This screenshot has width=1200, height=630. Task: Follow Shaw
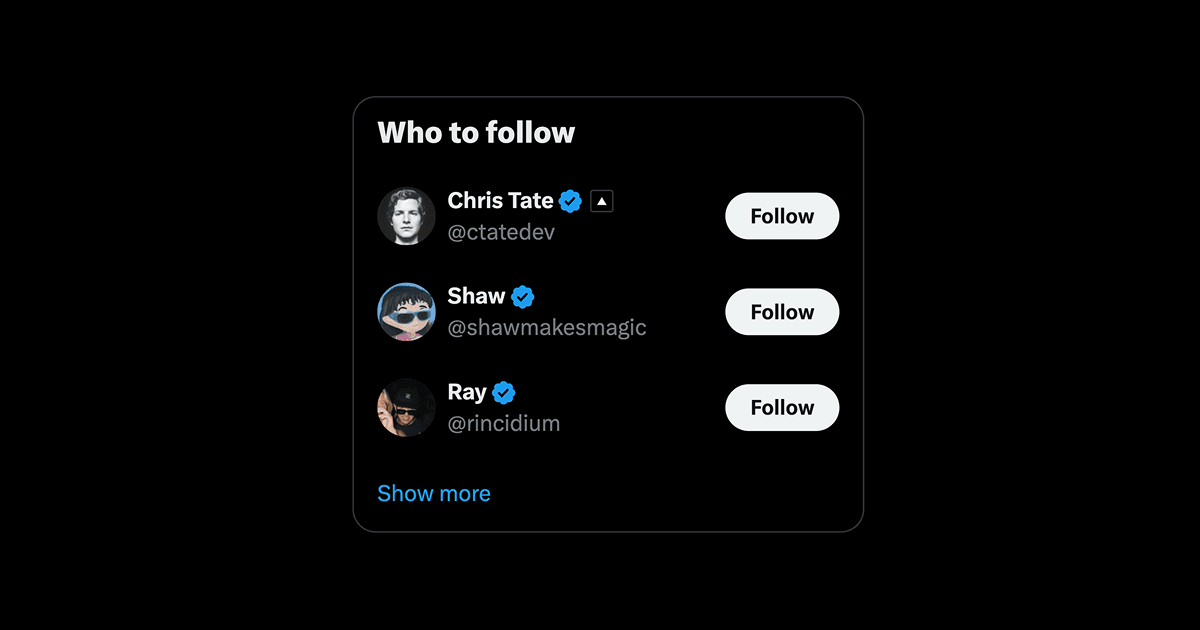click(782, 311)
